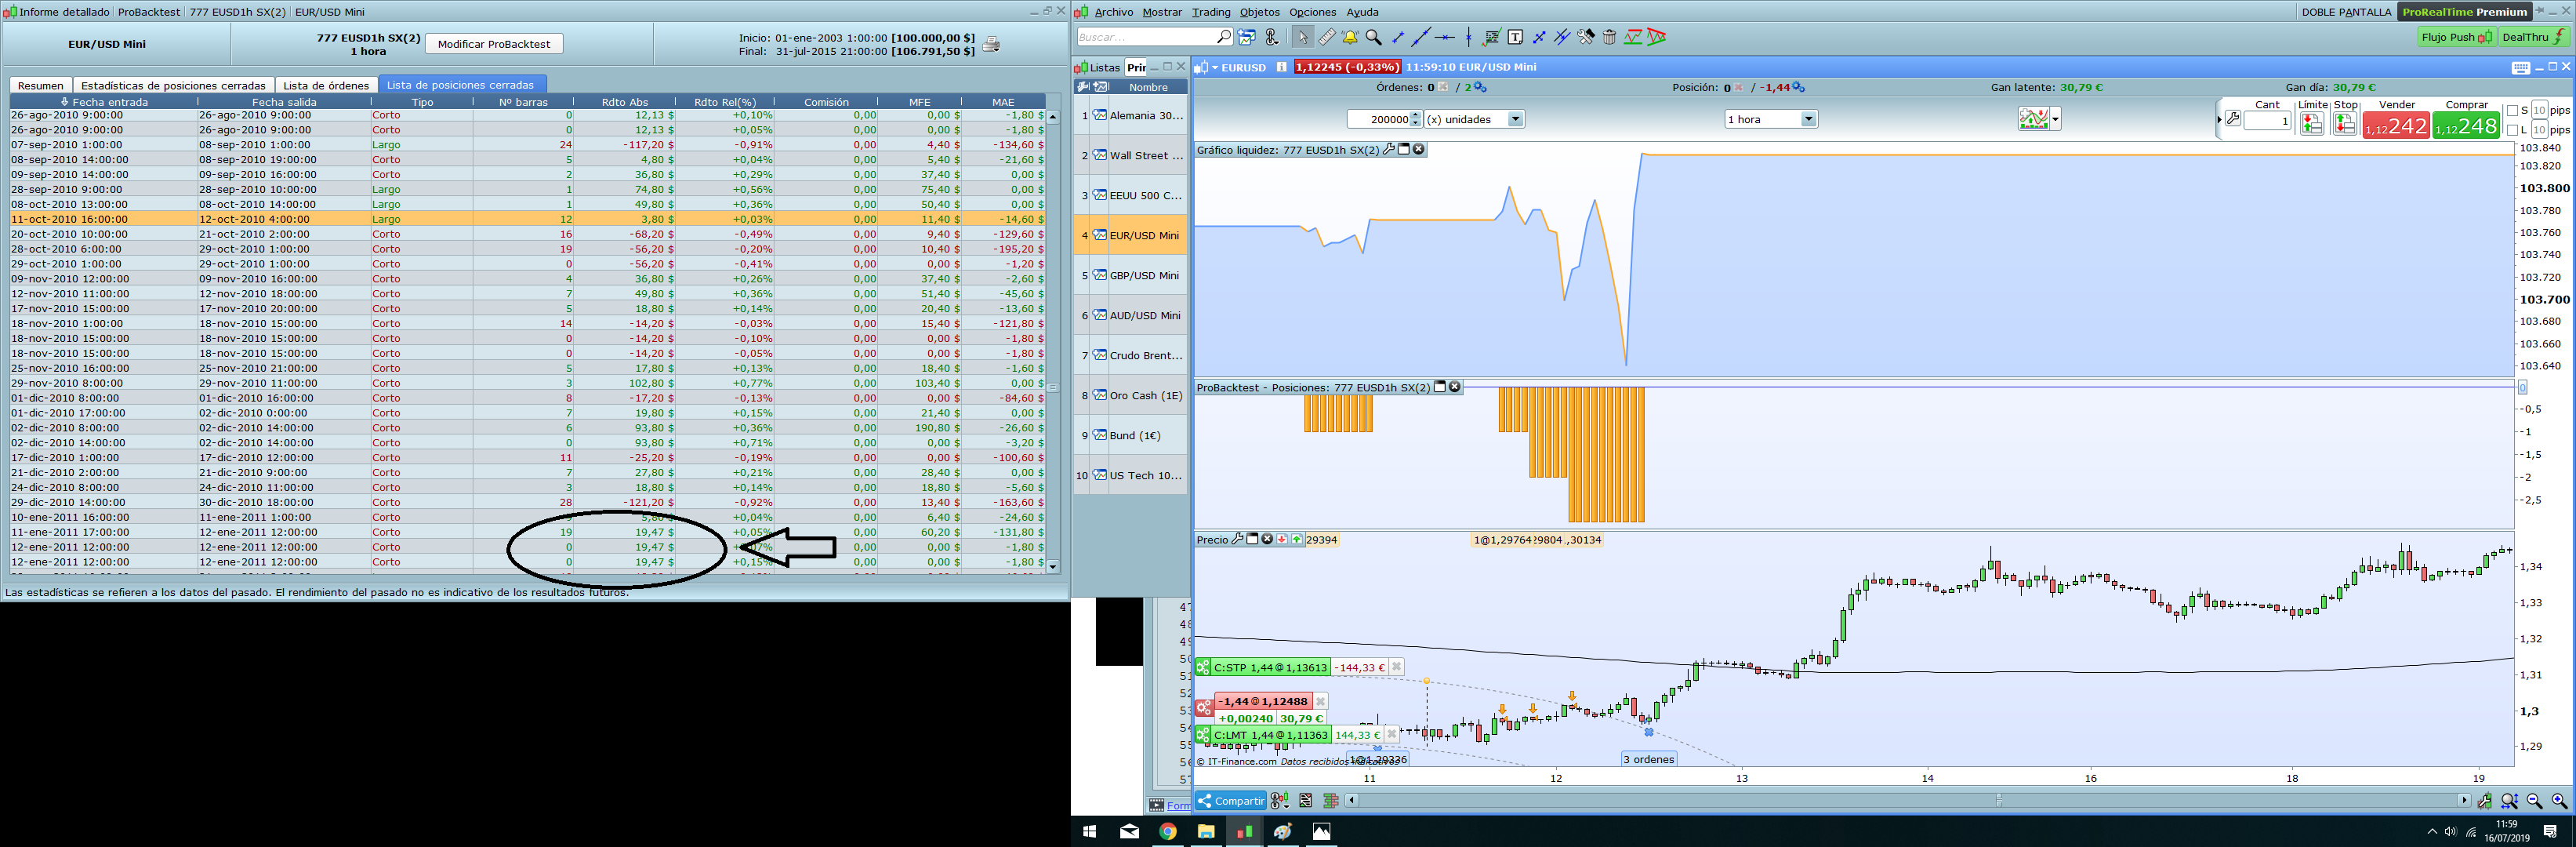Enable the L limit pips checkbox
Image resolution: width=2576 pixels, height=847 pixels.
[2512, 130]
